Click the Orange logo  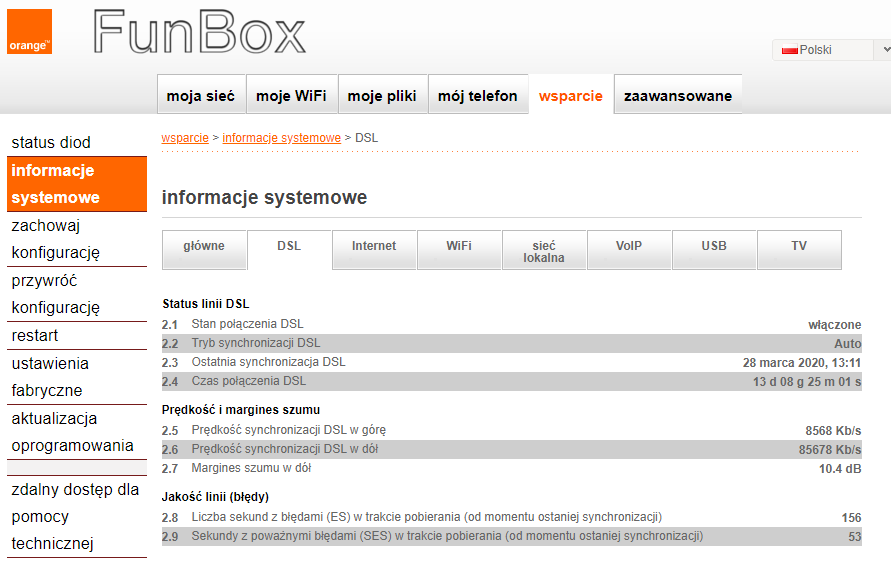[30, 32]
